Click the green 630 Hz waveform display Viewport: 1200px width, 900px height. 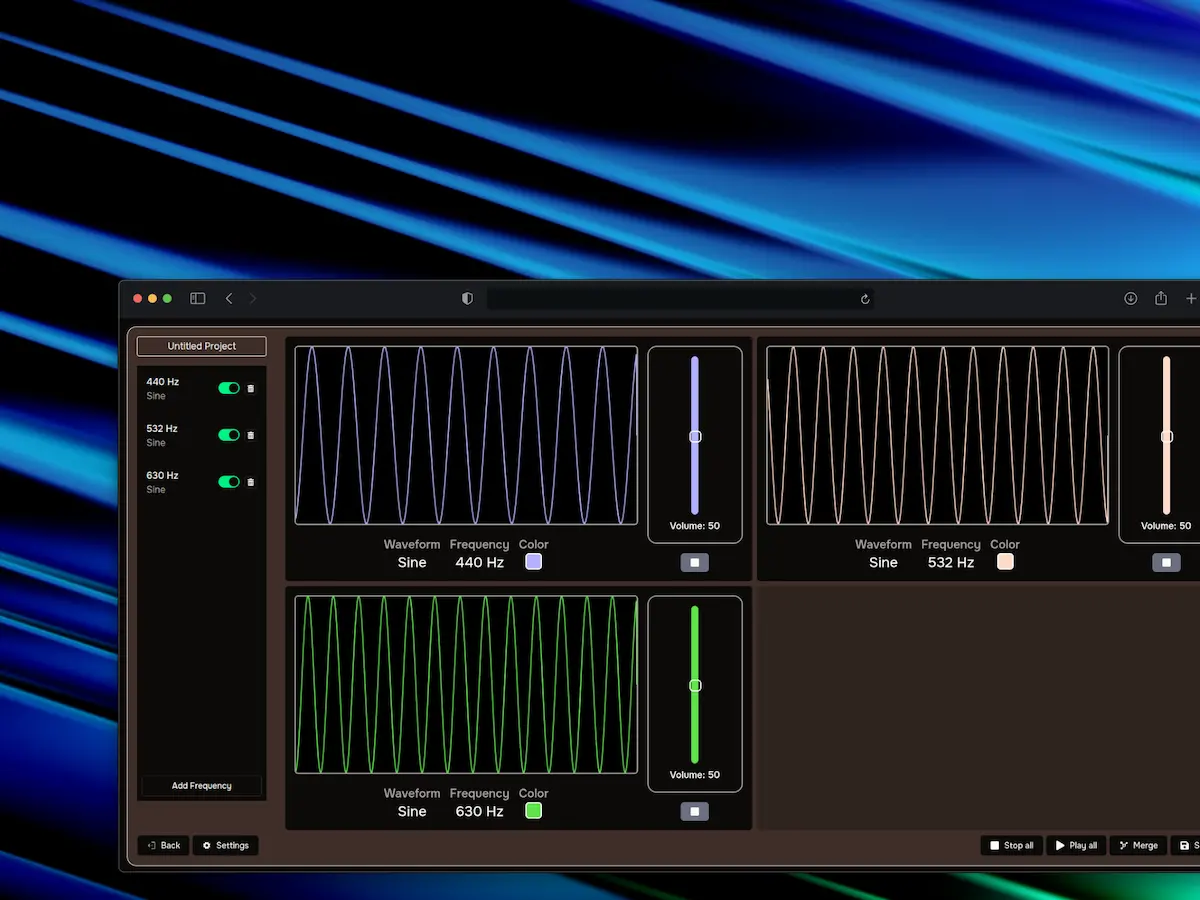466,685
